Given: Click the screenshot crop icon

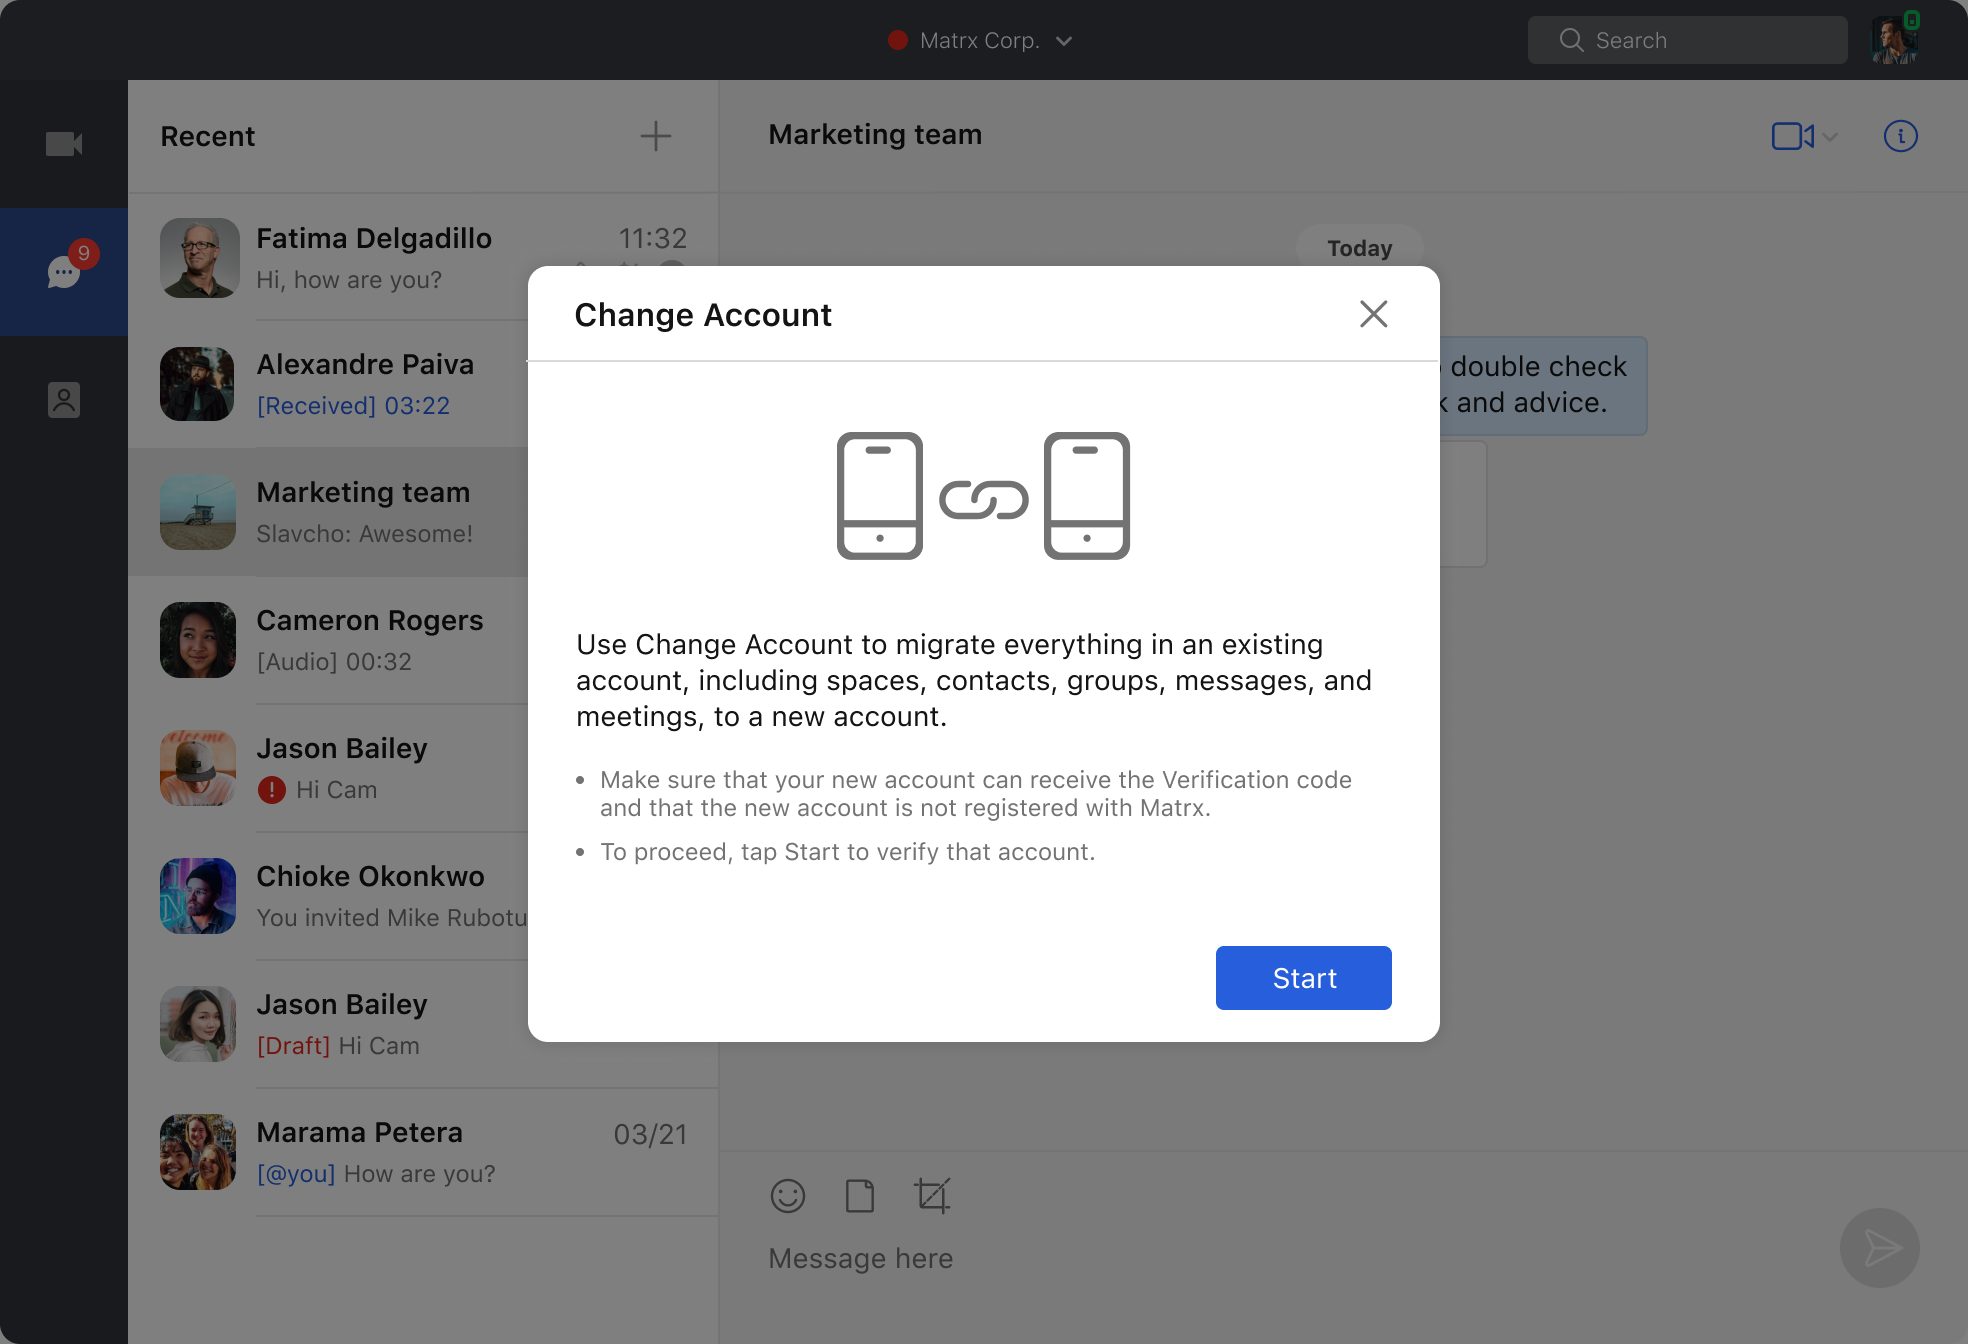Looking at the screenshot, I should pos(931,1196).
